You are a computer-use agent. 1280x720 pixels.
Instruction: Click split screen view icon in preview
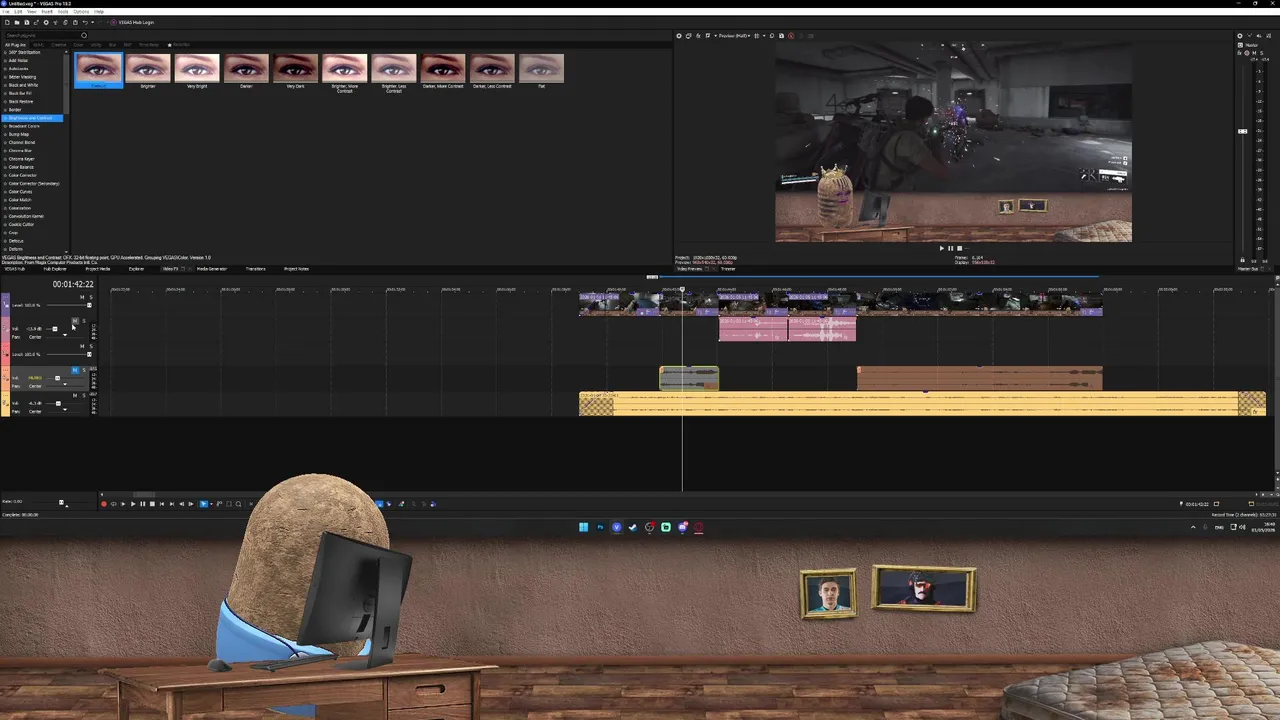click(708, 36)
